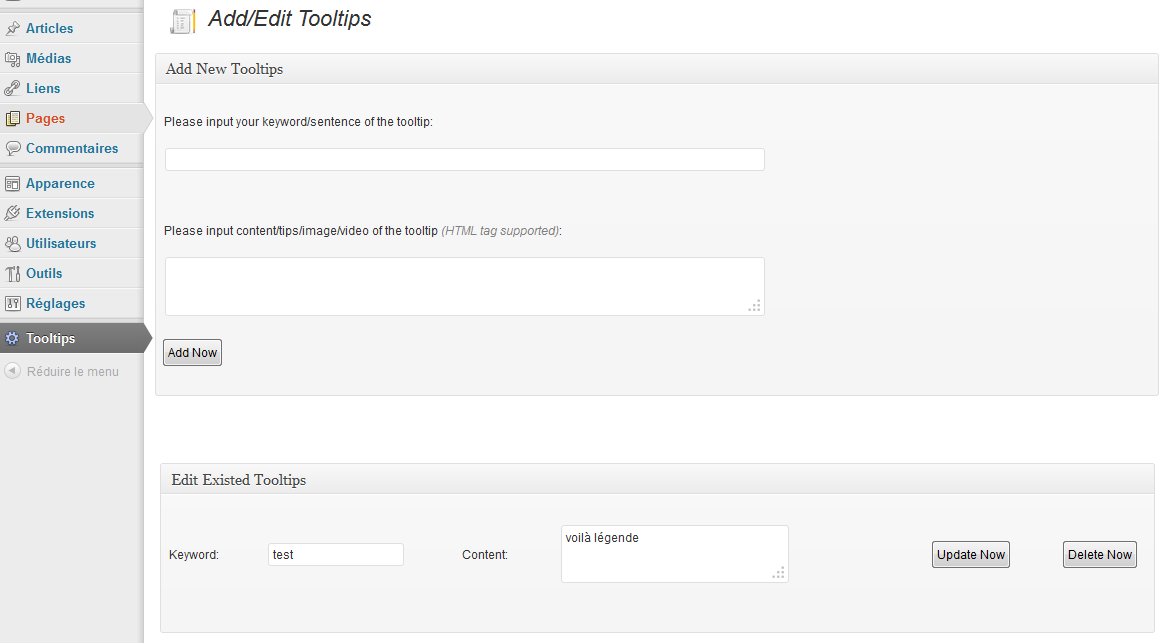Image resolution: width=1161 pixels, height=643 pixels.
Task: Click the Delete Now button
Action: 1100,555
